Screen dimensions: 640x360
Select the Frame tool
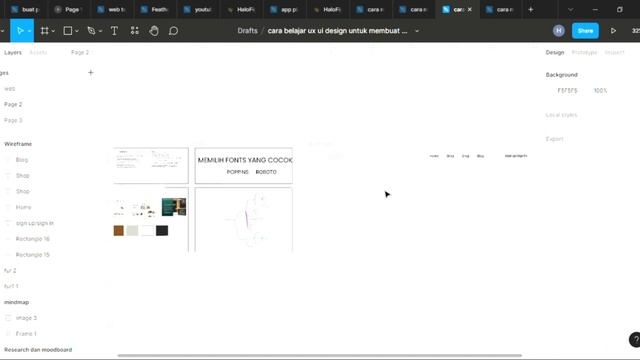(44, 31)
